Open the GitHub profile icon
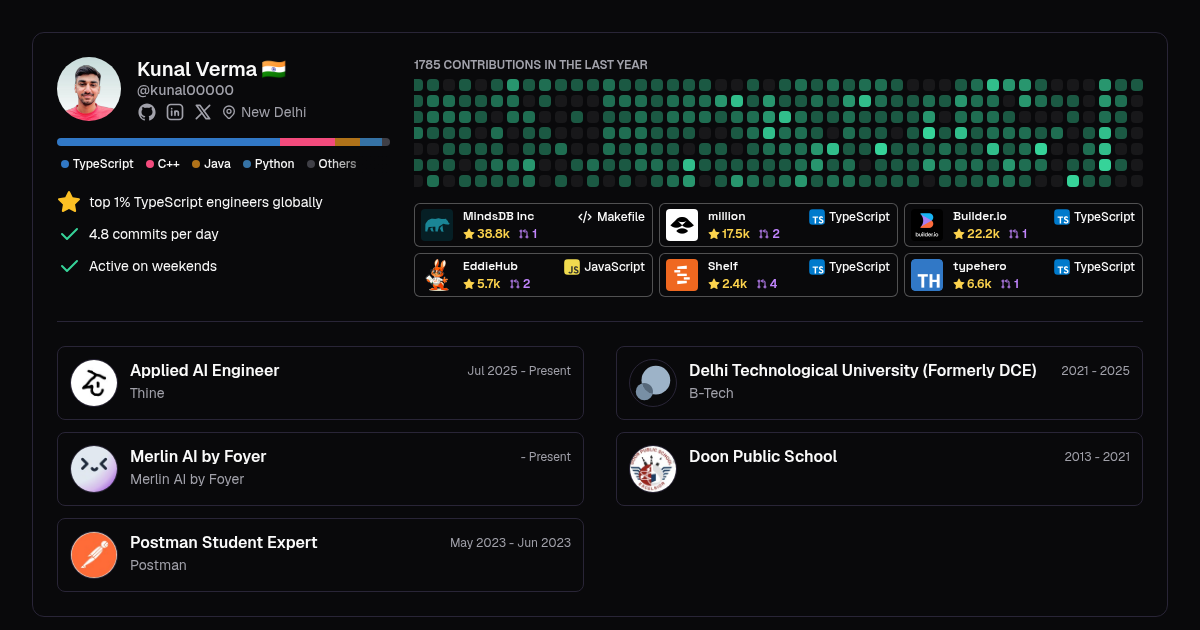Image resolution: width=1200 pixels, height=630 pixels. (x=147, y=112)
